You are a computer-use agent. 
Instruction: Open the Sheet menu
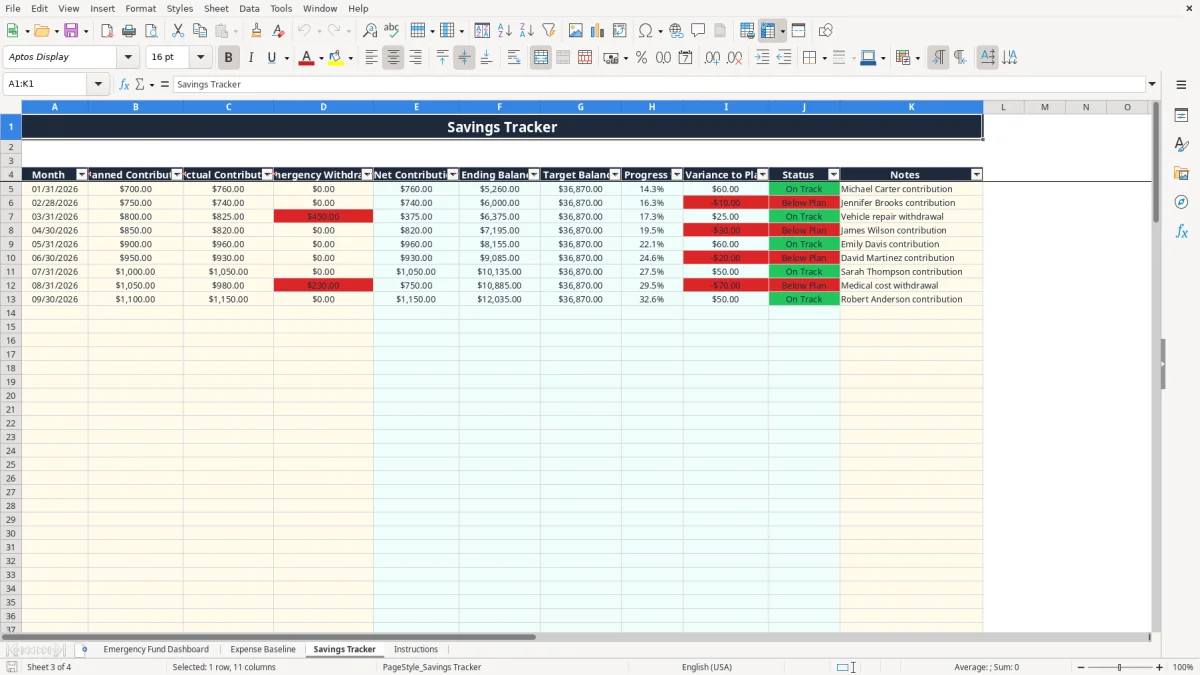(216, 8)
